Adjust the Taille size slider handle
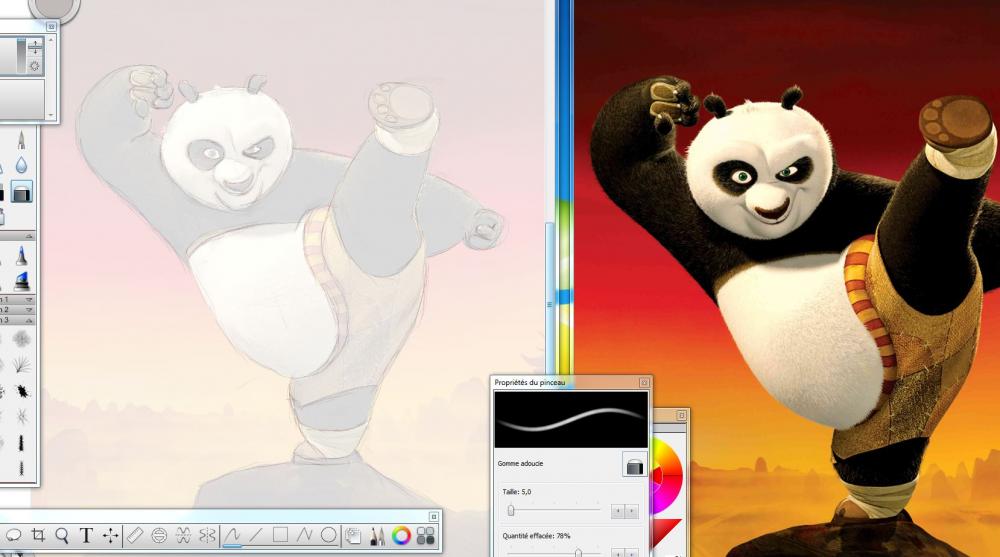Viewport: 1000px width, 557px height. coord(511,510)
